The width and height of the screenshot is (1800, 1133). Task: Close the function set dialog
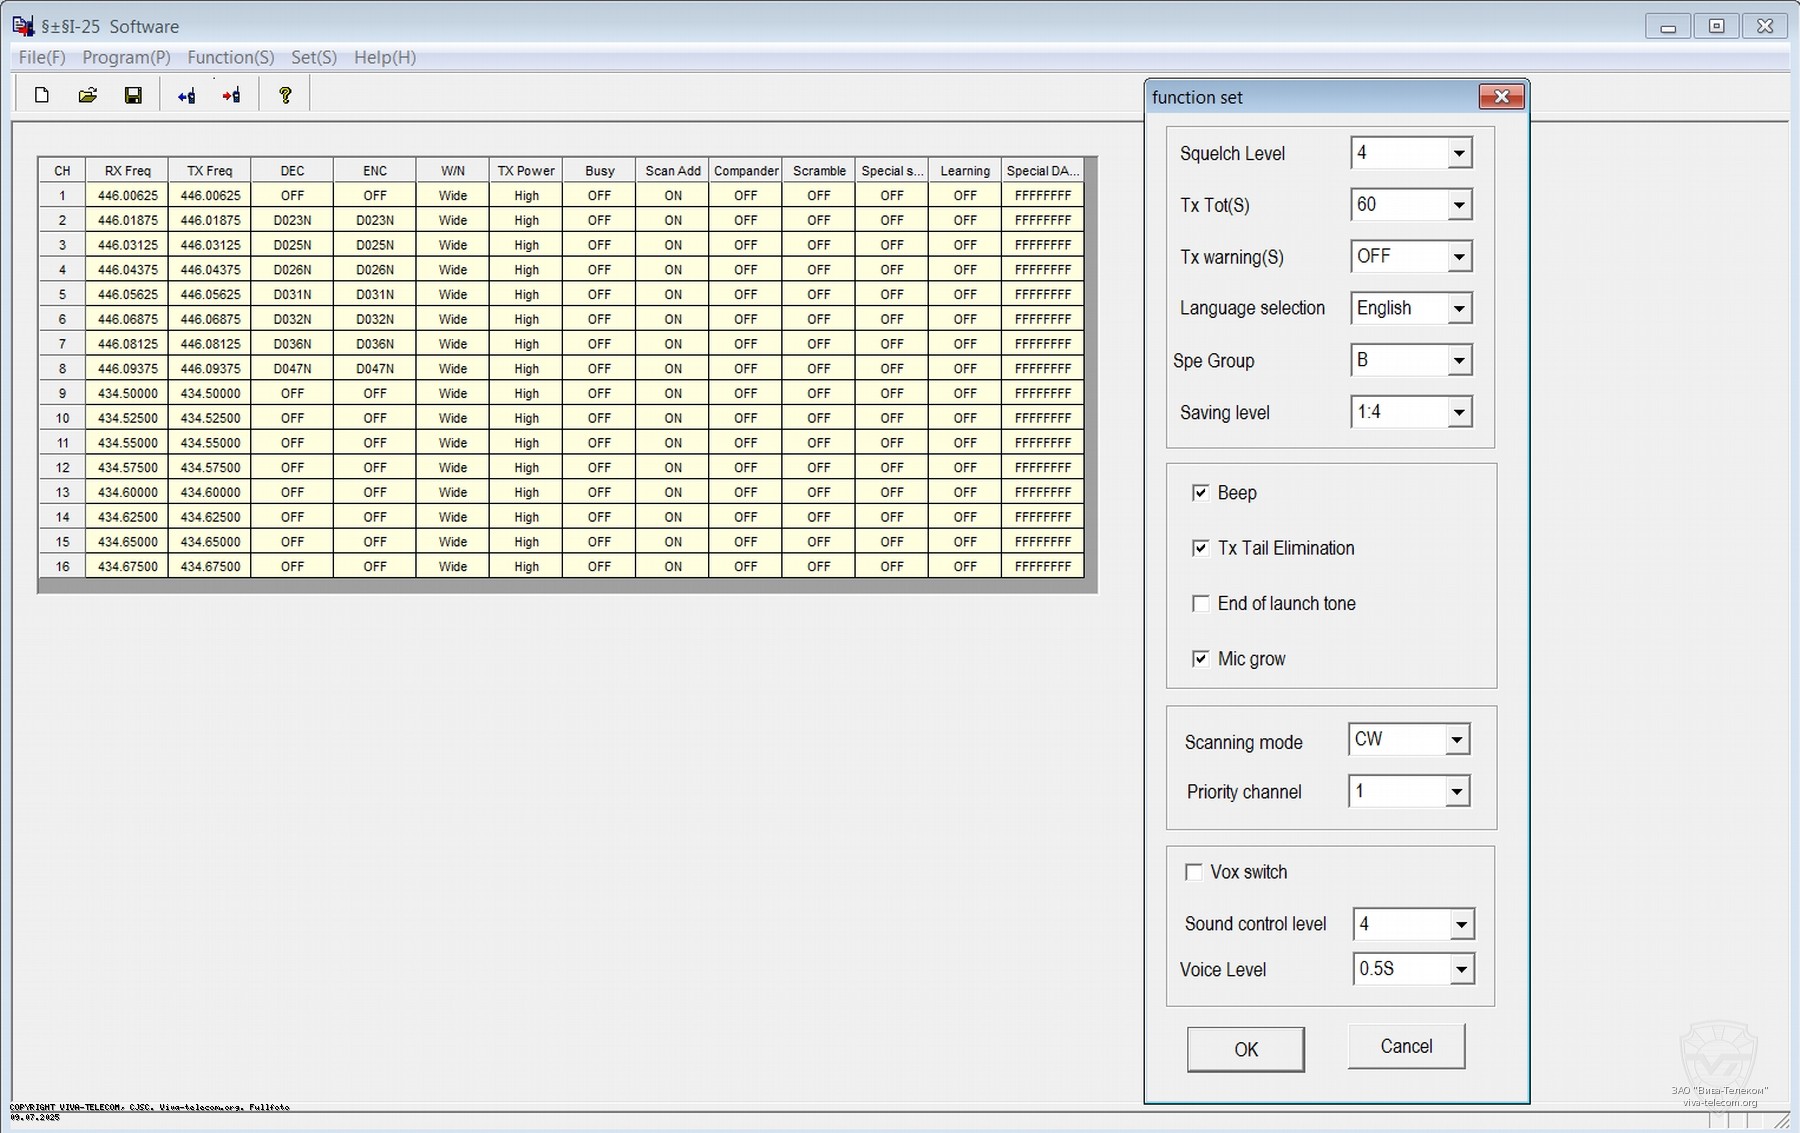pos(1501,97)
